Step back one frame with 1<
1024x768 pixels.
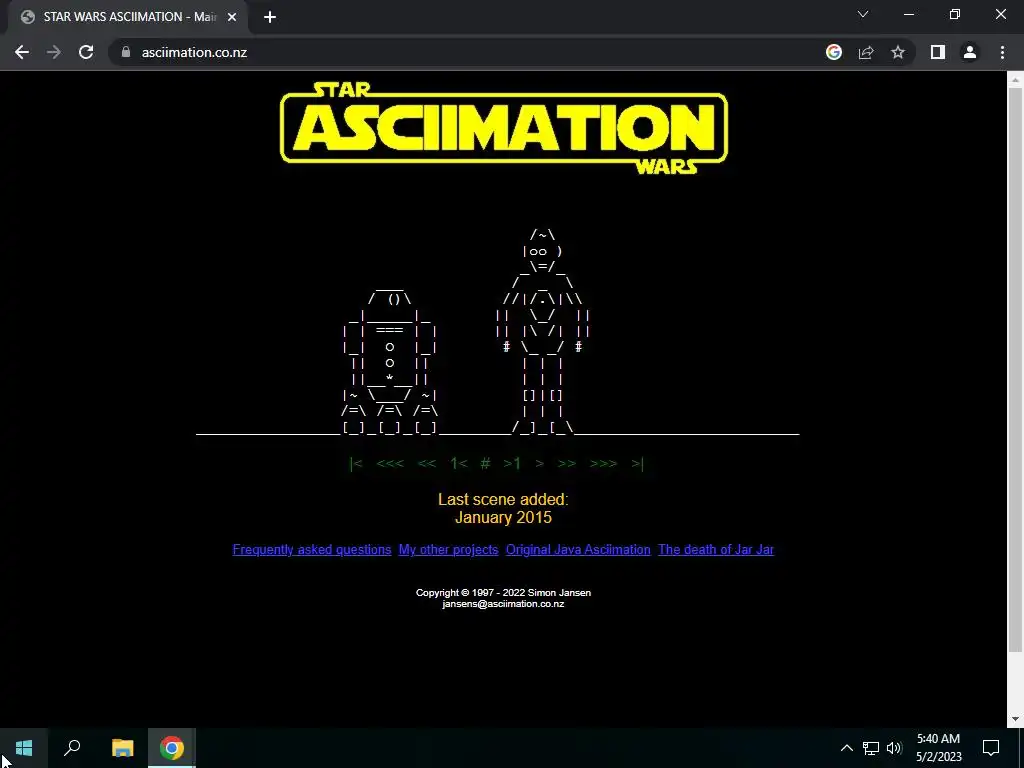pos(458,464)
